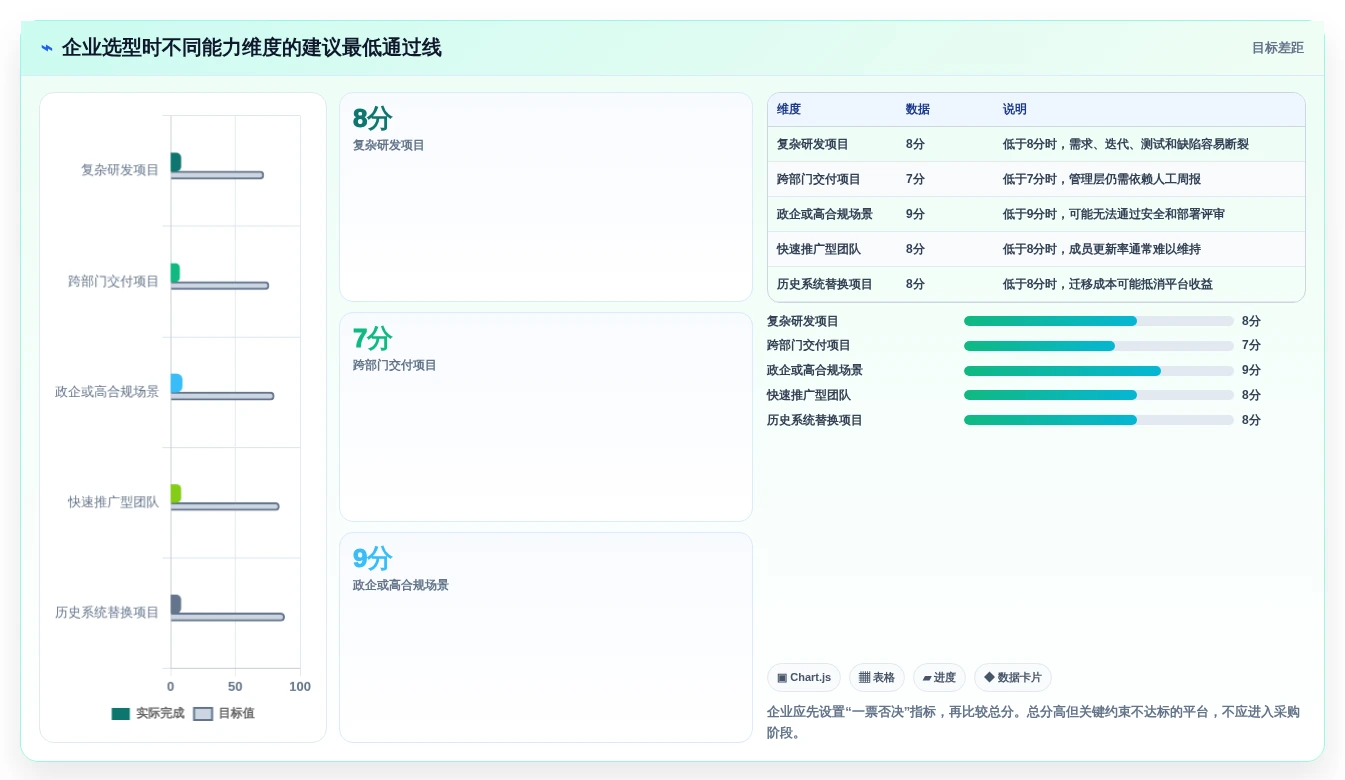The width and height of the screenshot is (1345, 780).
Task: Click the 跨部门交付项目 target bar in chart
Action: [x=220, y=286]
